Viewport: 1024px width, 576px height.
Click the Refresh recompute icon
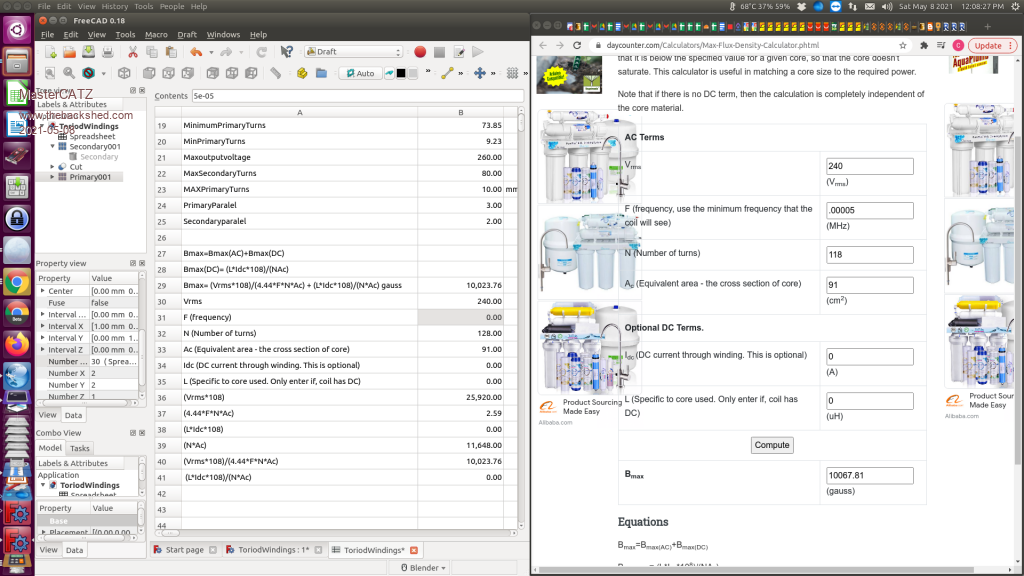coord(261,52)
